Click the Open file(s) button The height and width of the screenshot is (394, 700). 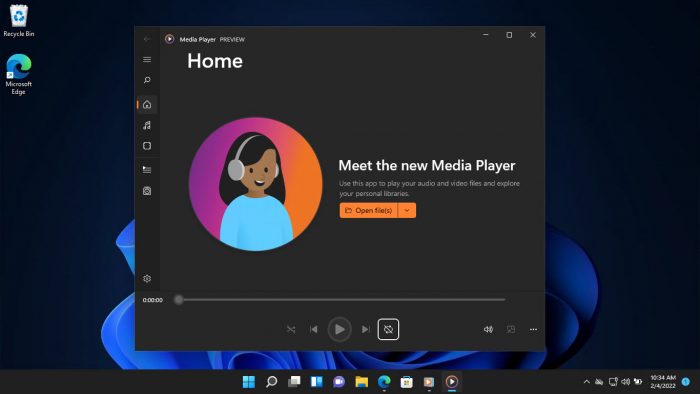(369, 211)
